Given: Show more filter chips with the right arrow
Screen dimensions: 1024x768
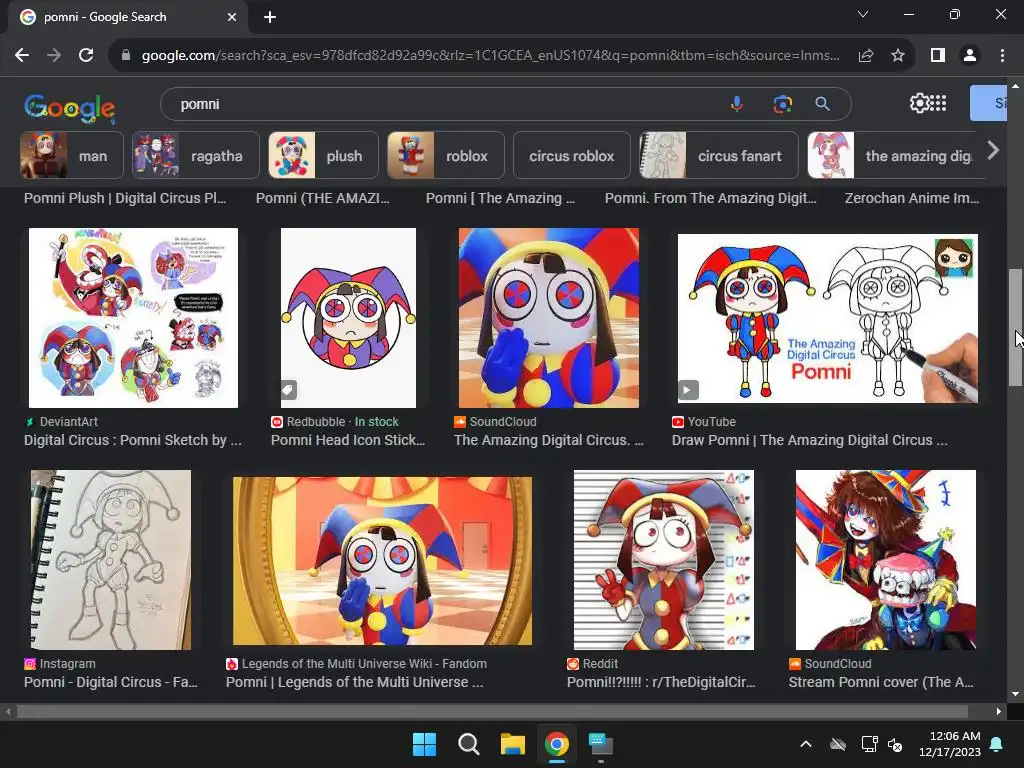Looking at the screenshot, I should (x=993, y=151).
